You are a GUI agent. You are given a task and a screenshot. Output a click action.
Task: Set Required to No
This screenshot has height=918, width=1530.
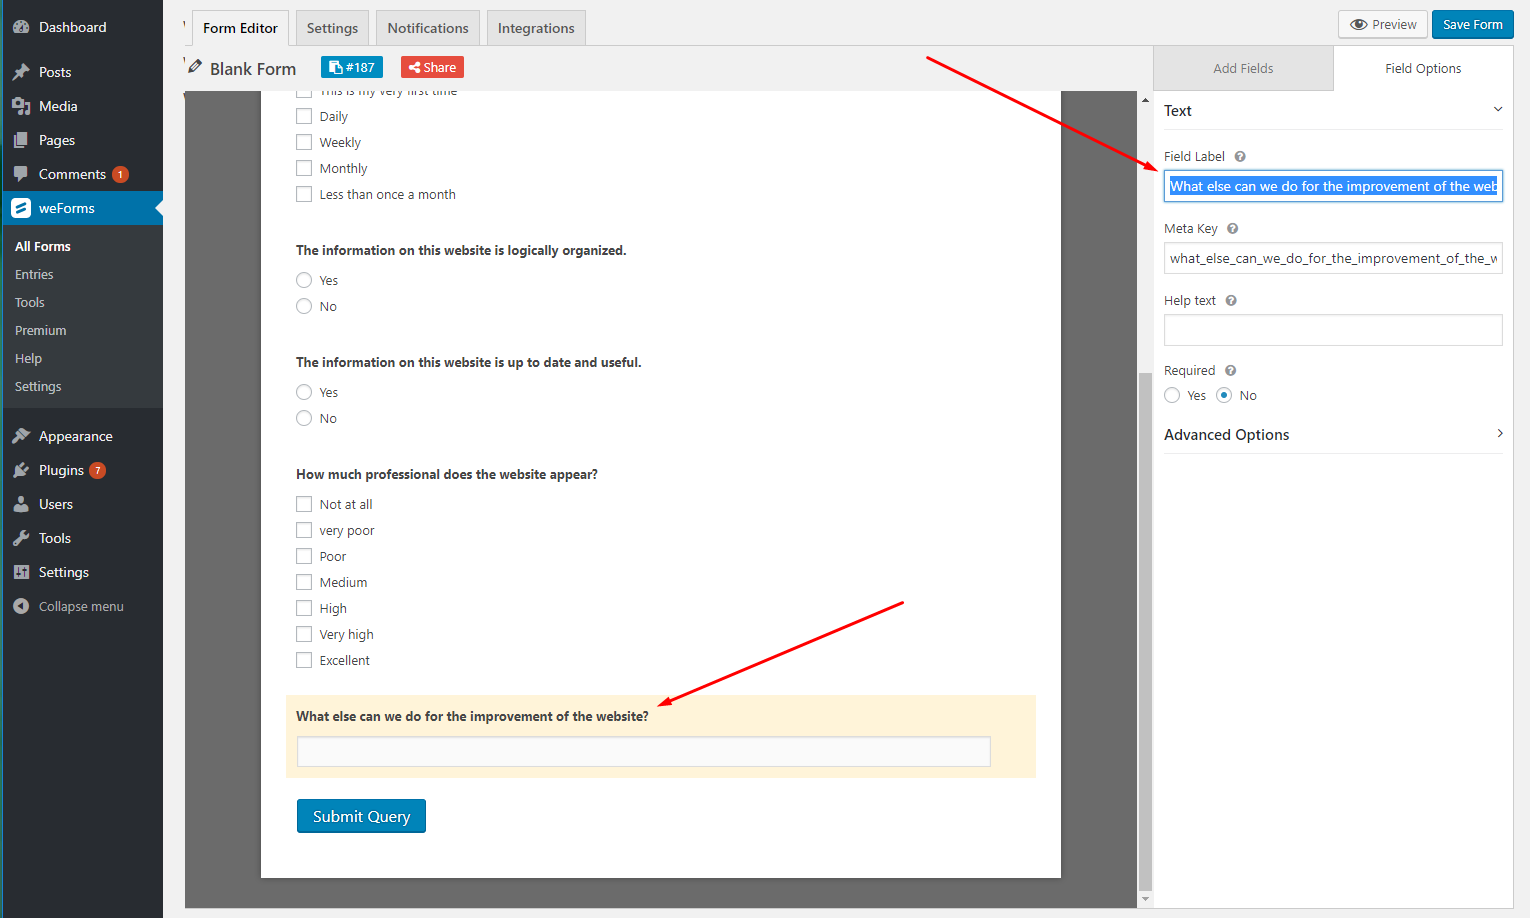[1224, 395]
